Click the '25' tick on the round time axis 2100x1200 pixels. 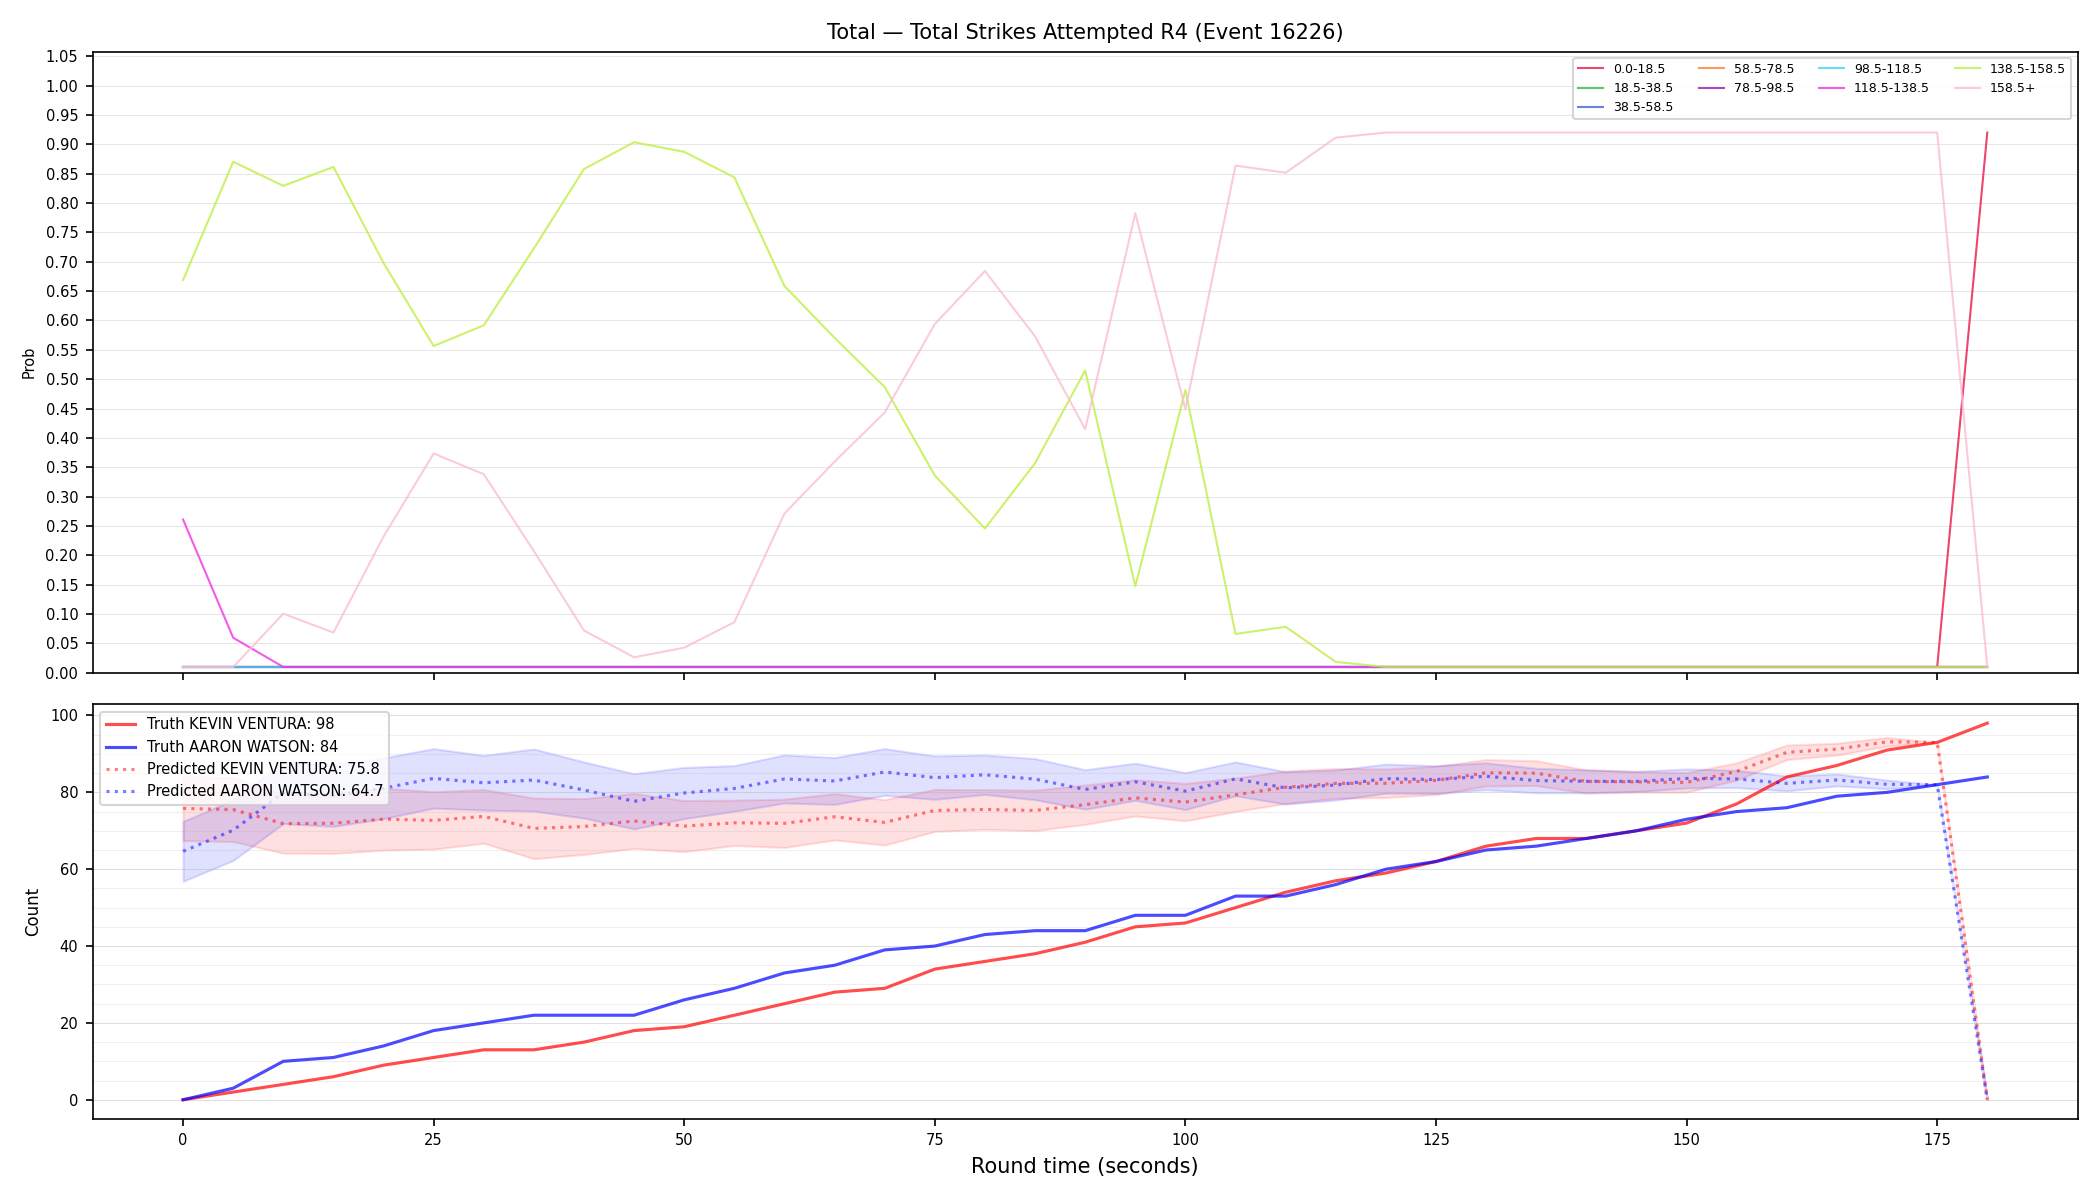433,1139
